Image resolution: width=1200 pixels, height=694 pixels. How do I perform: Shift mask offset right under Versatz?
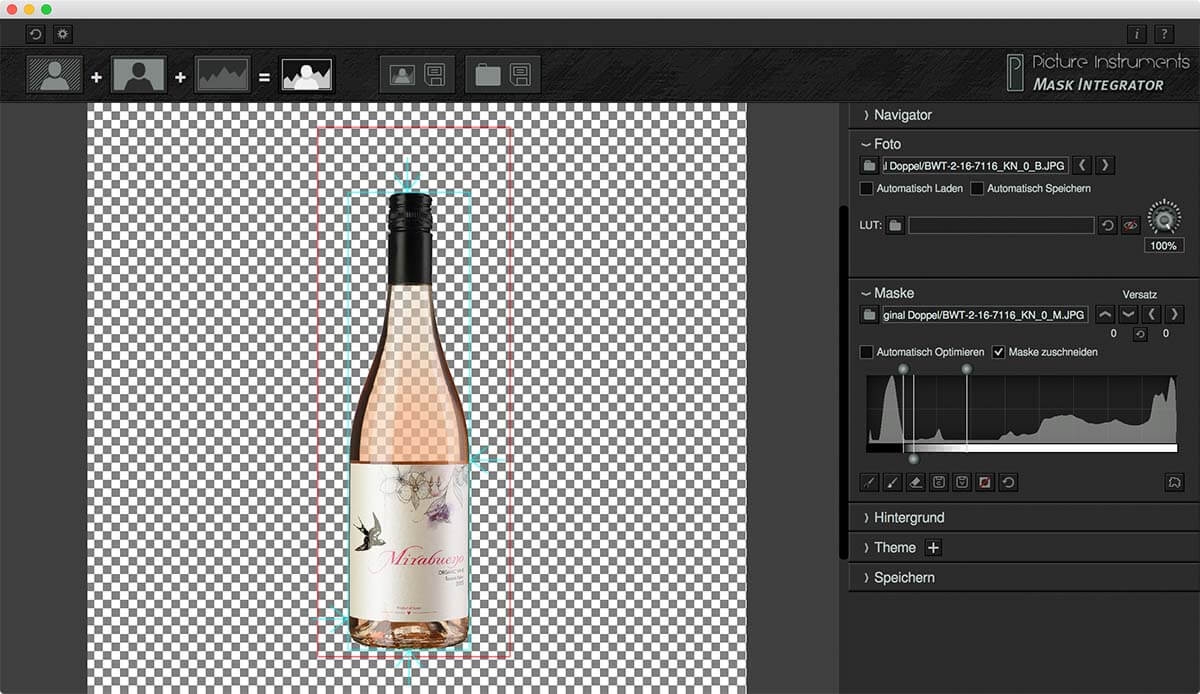point(1175,314)
